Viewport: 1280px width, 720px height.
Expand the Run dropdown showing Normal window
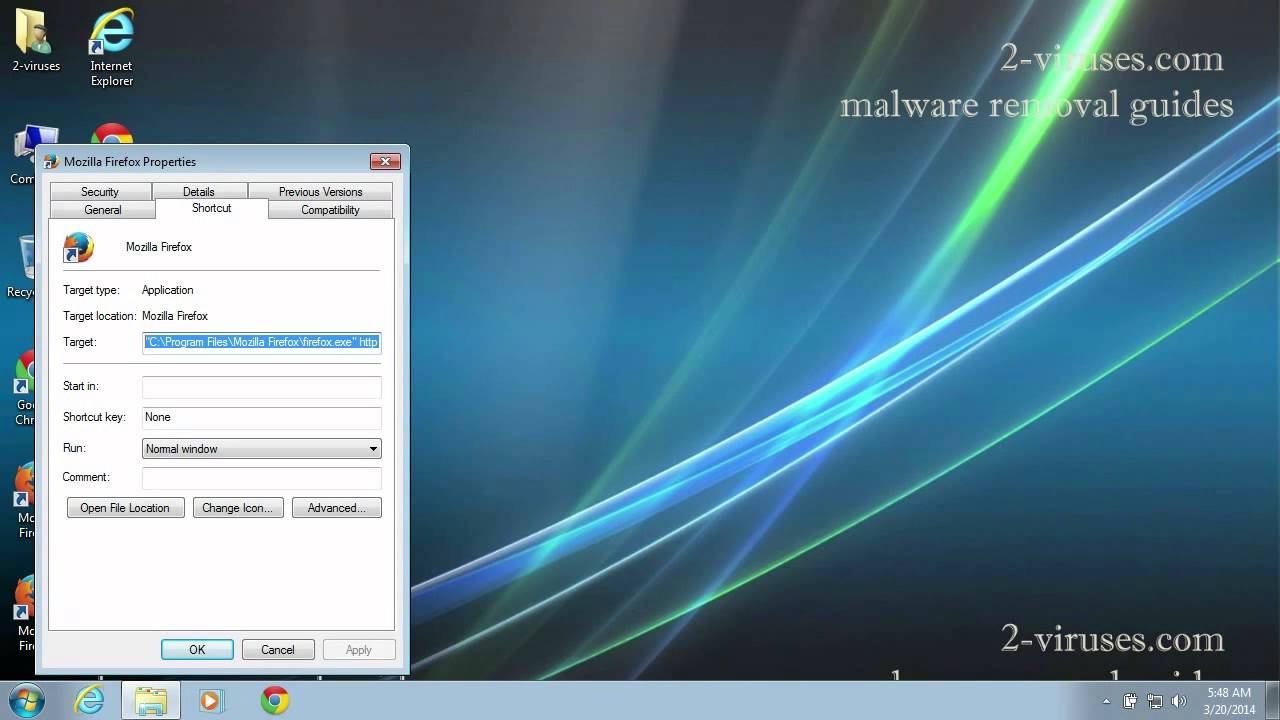point(261,449)
